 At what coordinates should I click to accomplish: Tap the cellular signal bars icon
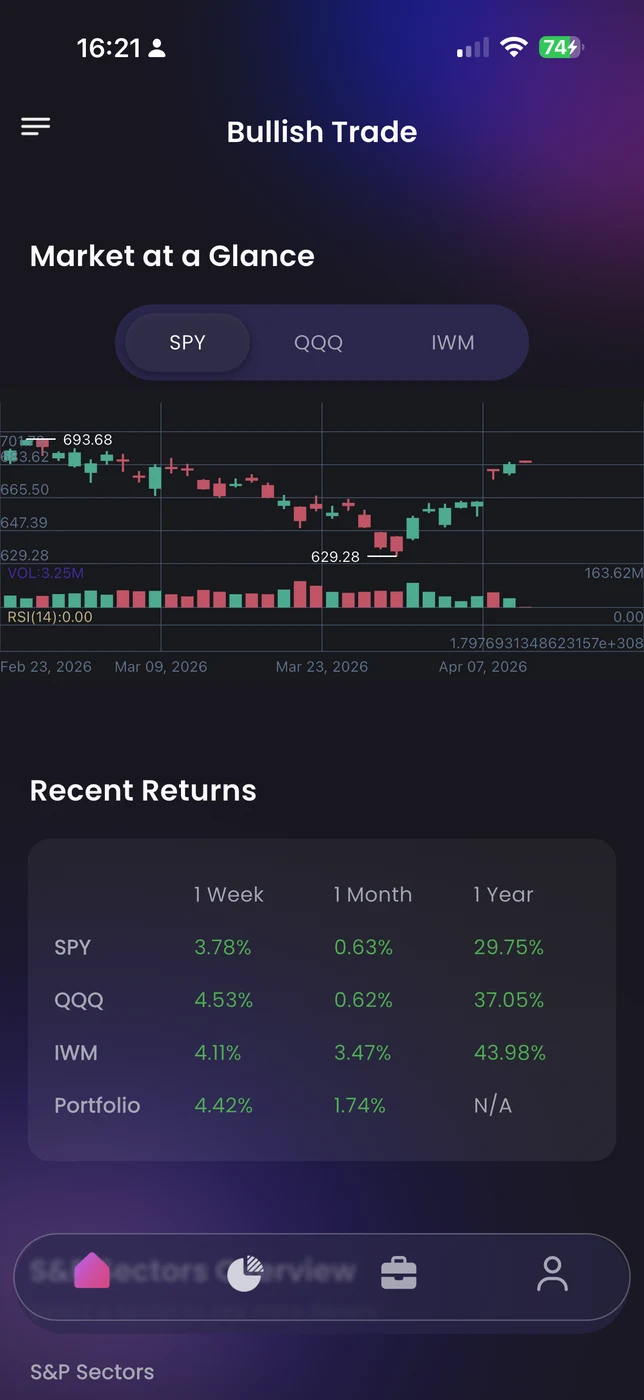473,48
